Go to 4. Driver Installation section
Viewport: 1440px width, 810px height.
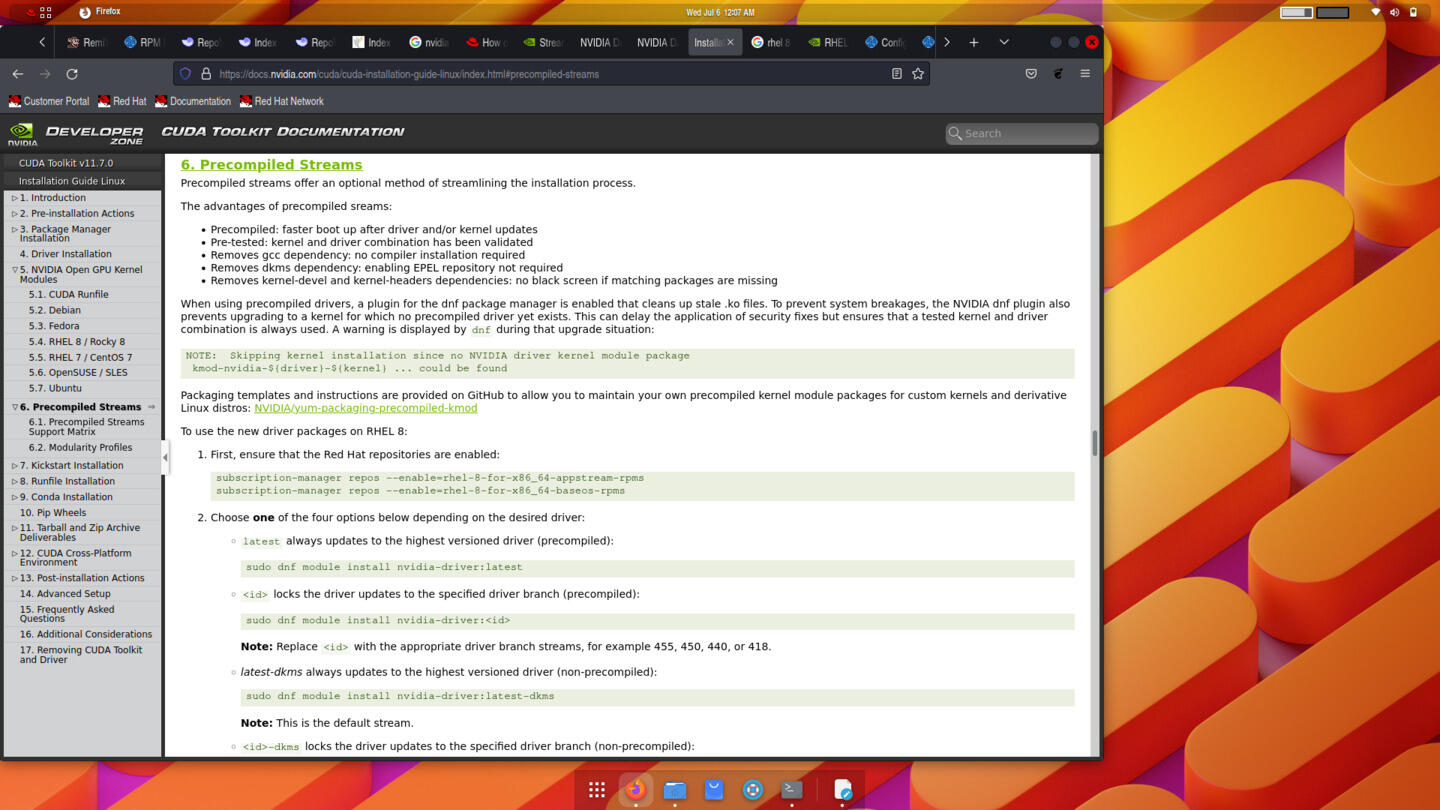[65, 254]
